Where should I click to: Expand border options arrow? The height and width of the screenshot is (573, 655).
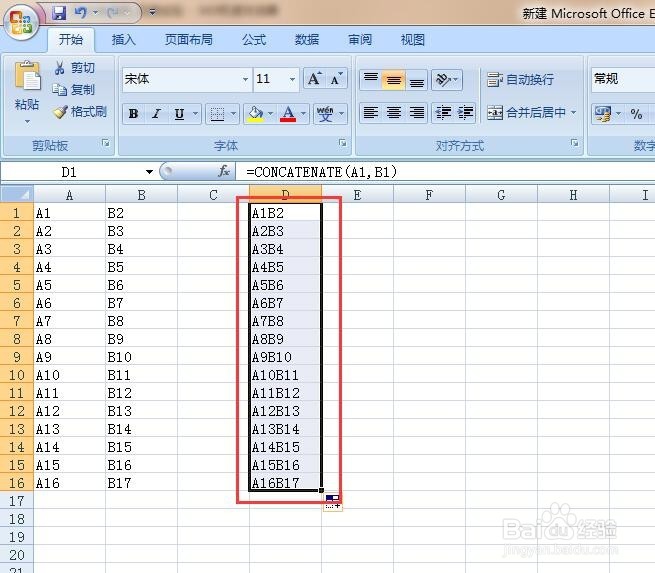point(233,114)
